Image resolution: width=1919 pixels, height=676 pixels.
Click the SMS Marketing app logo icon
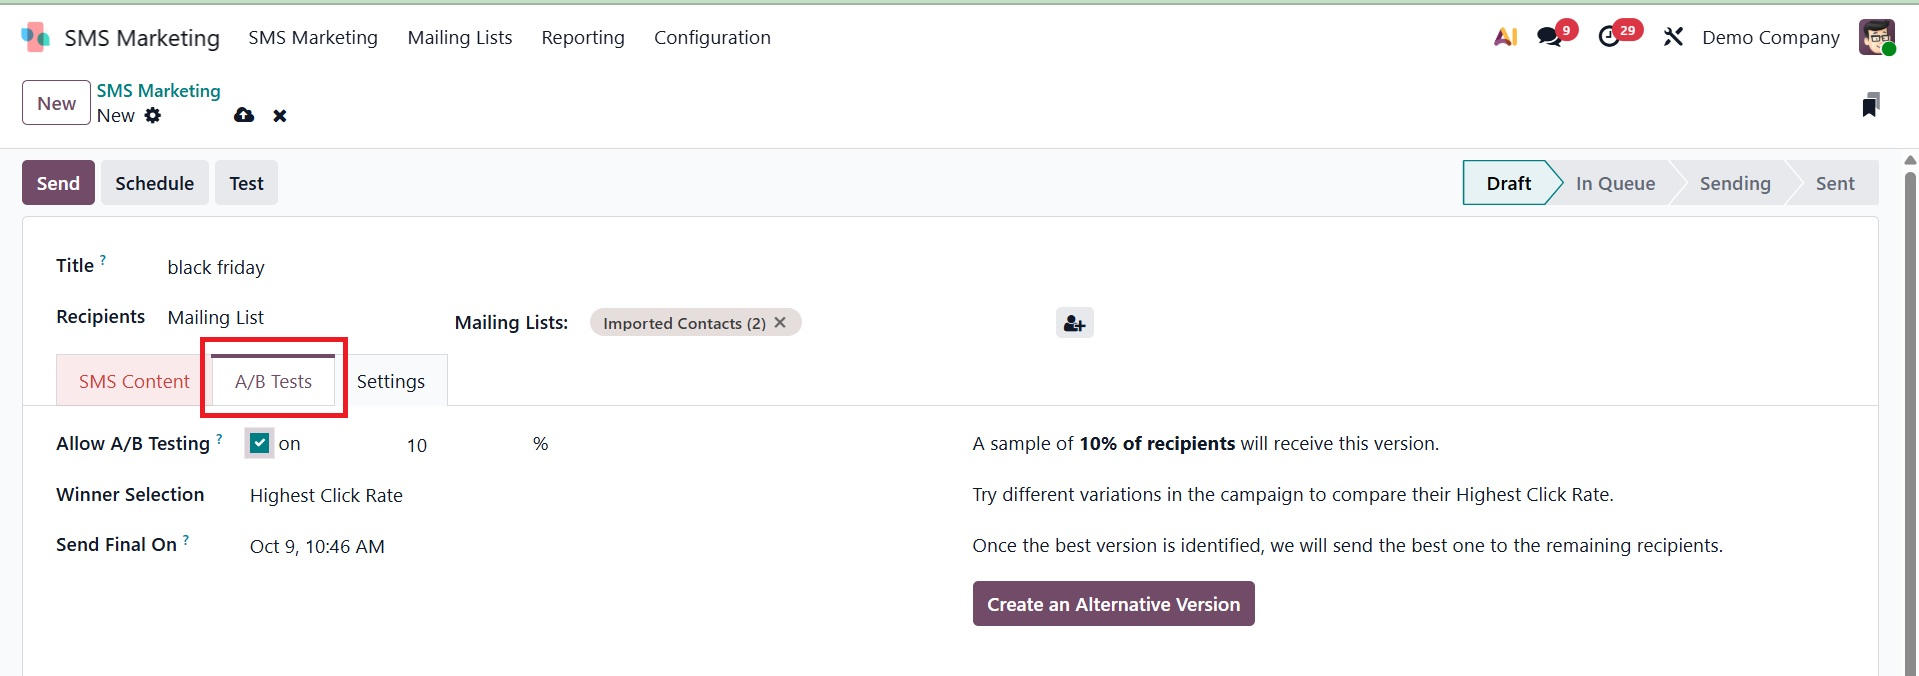pos(35,37)
